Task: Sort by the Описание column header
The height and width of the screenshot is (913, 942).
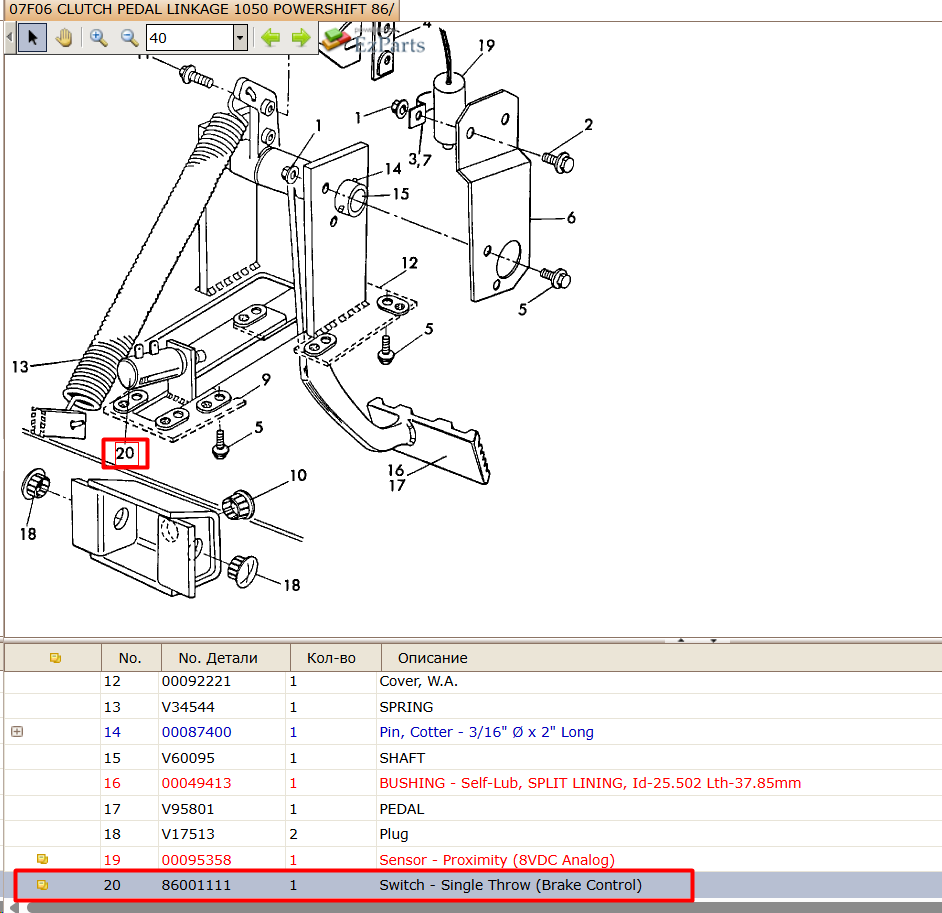Action: [433, 658]
